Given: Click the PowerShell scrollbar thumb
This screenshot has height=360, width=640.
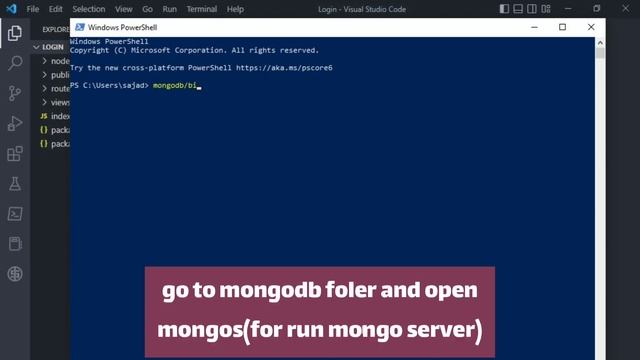Looking at the screenshot, I should [x=600, y=53].
